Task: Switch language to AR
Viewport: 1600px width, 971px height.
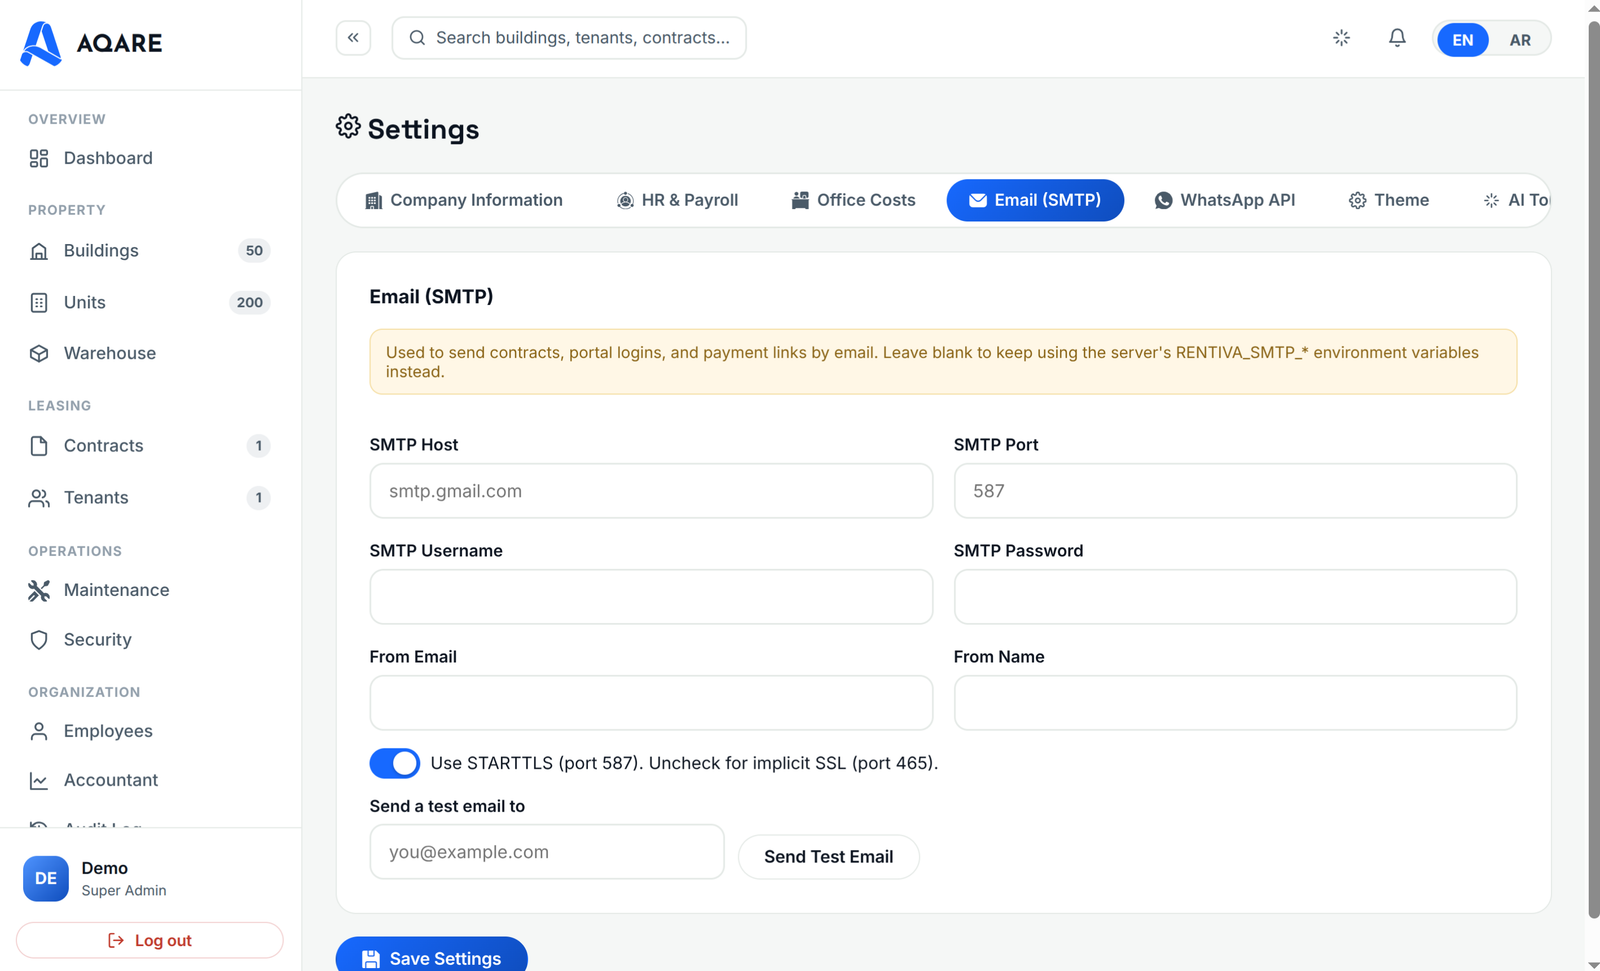Action: [x=1520, y=40]
